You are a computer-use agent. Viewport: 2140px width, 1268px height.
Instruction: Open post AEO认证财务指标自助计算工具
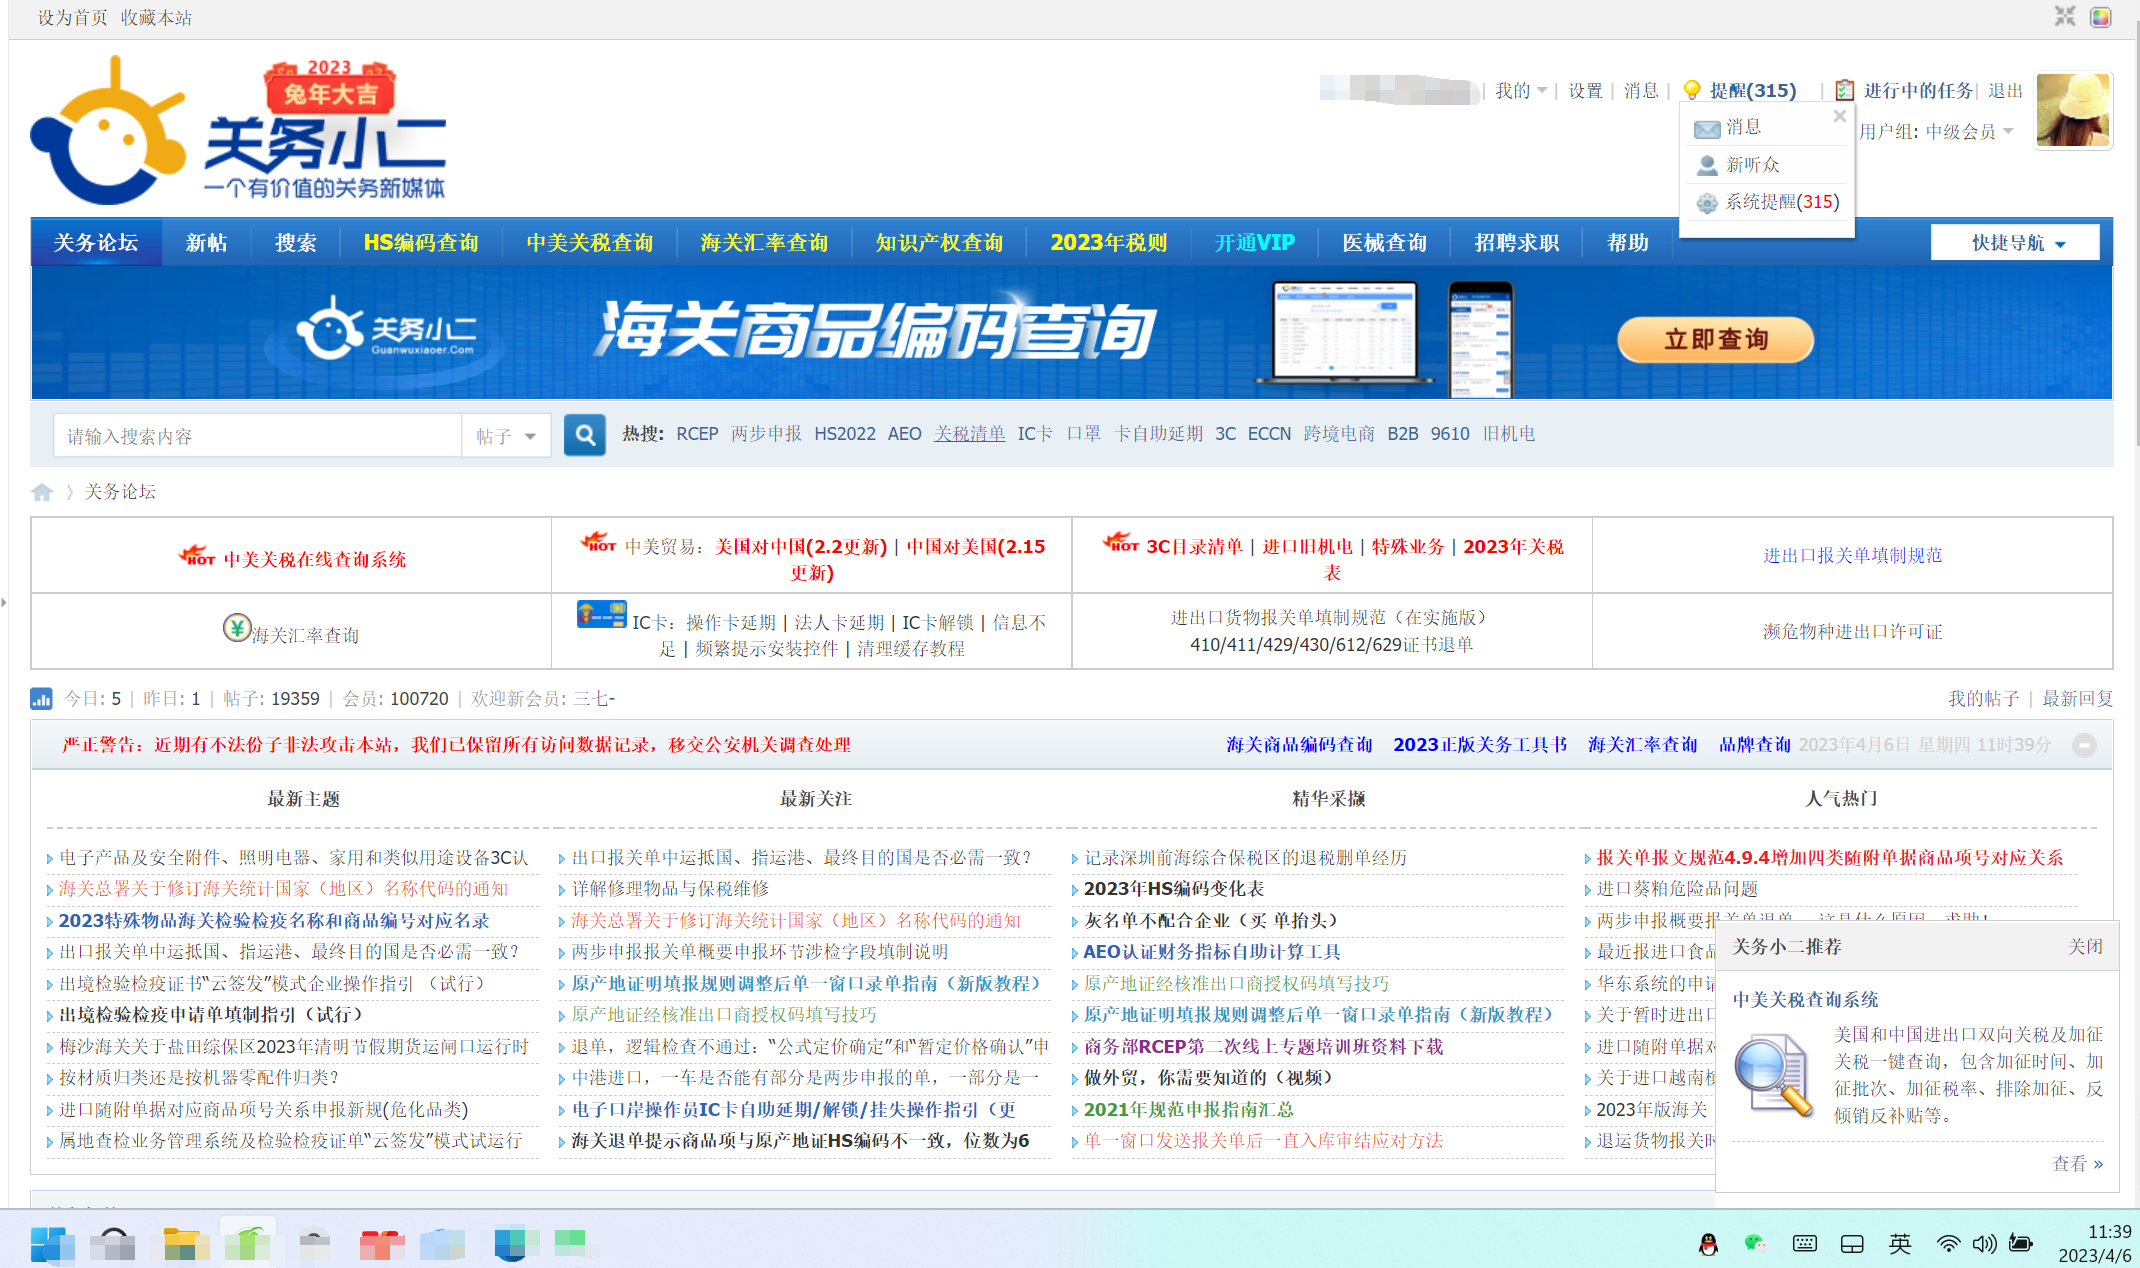tap(1212, 952)
